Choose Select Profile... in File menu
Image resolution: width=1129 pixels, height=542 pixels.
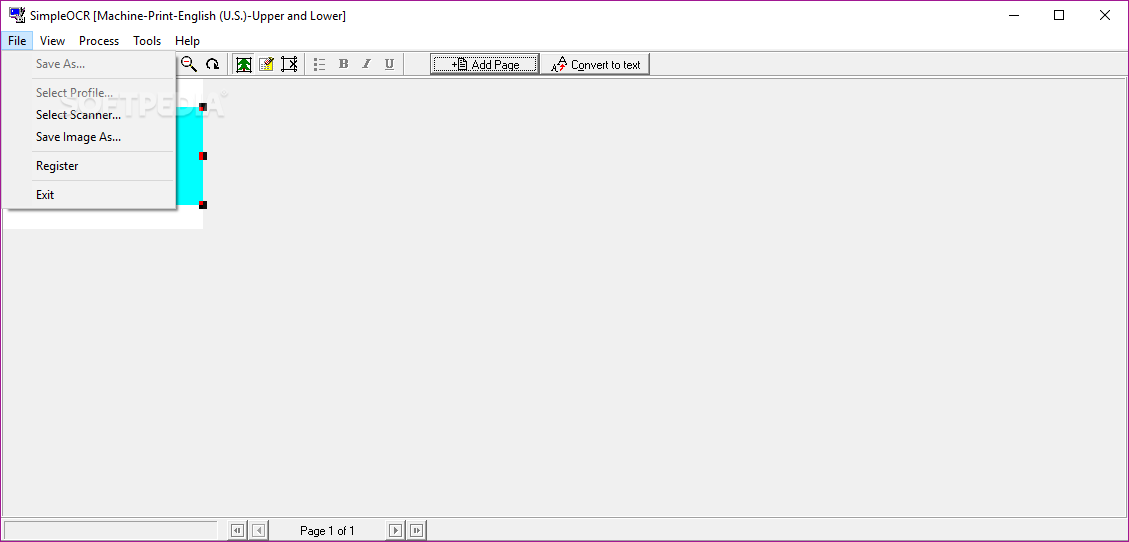89,93
